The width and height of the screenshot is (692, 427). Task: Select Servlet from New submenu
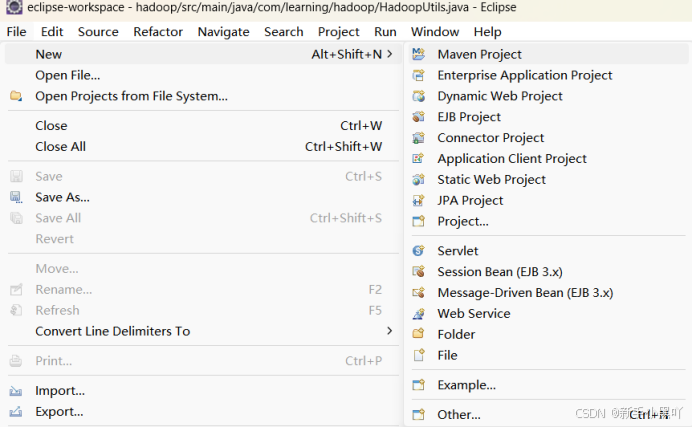pyautogui.click(x=548, y=251)
